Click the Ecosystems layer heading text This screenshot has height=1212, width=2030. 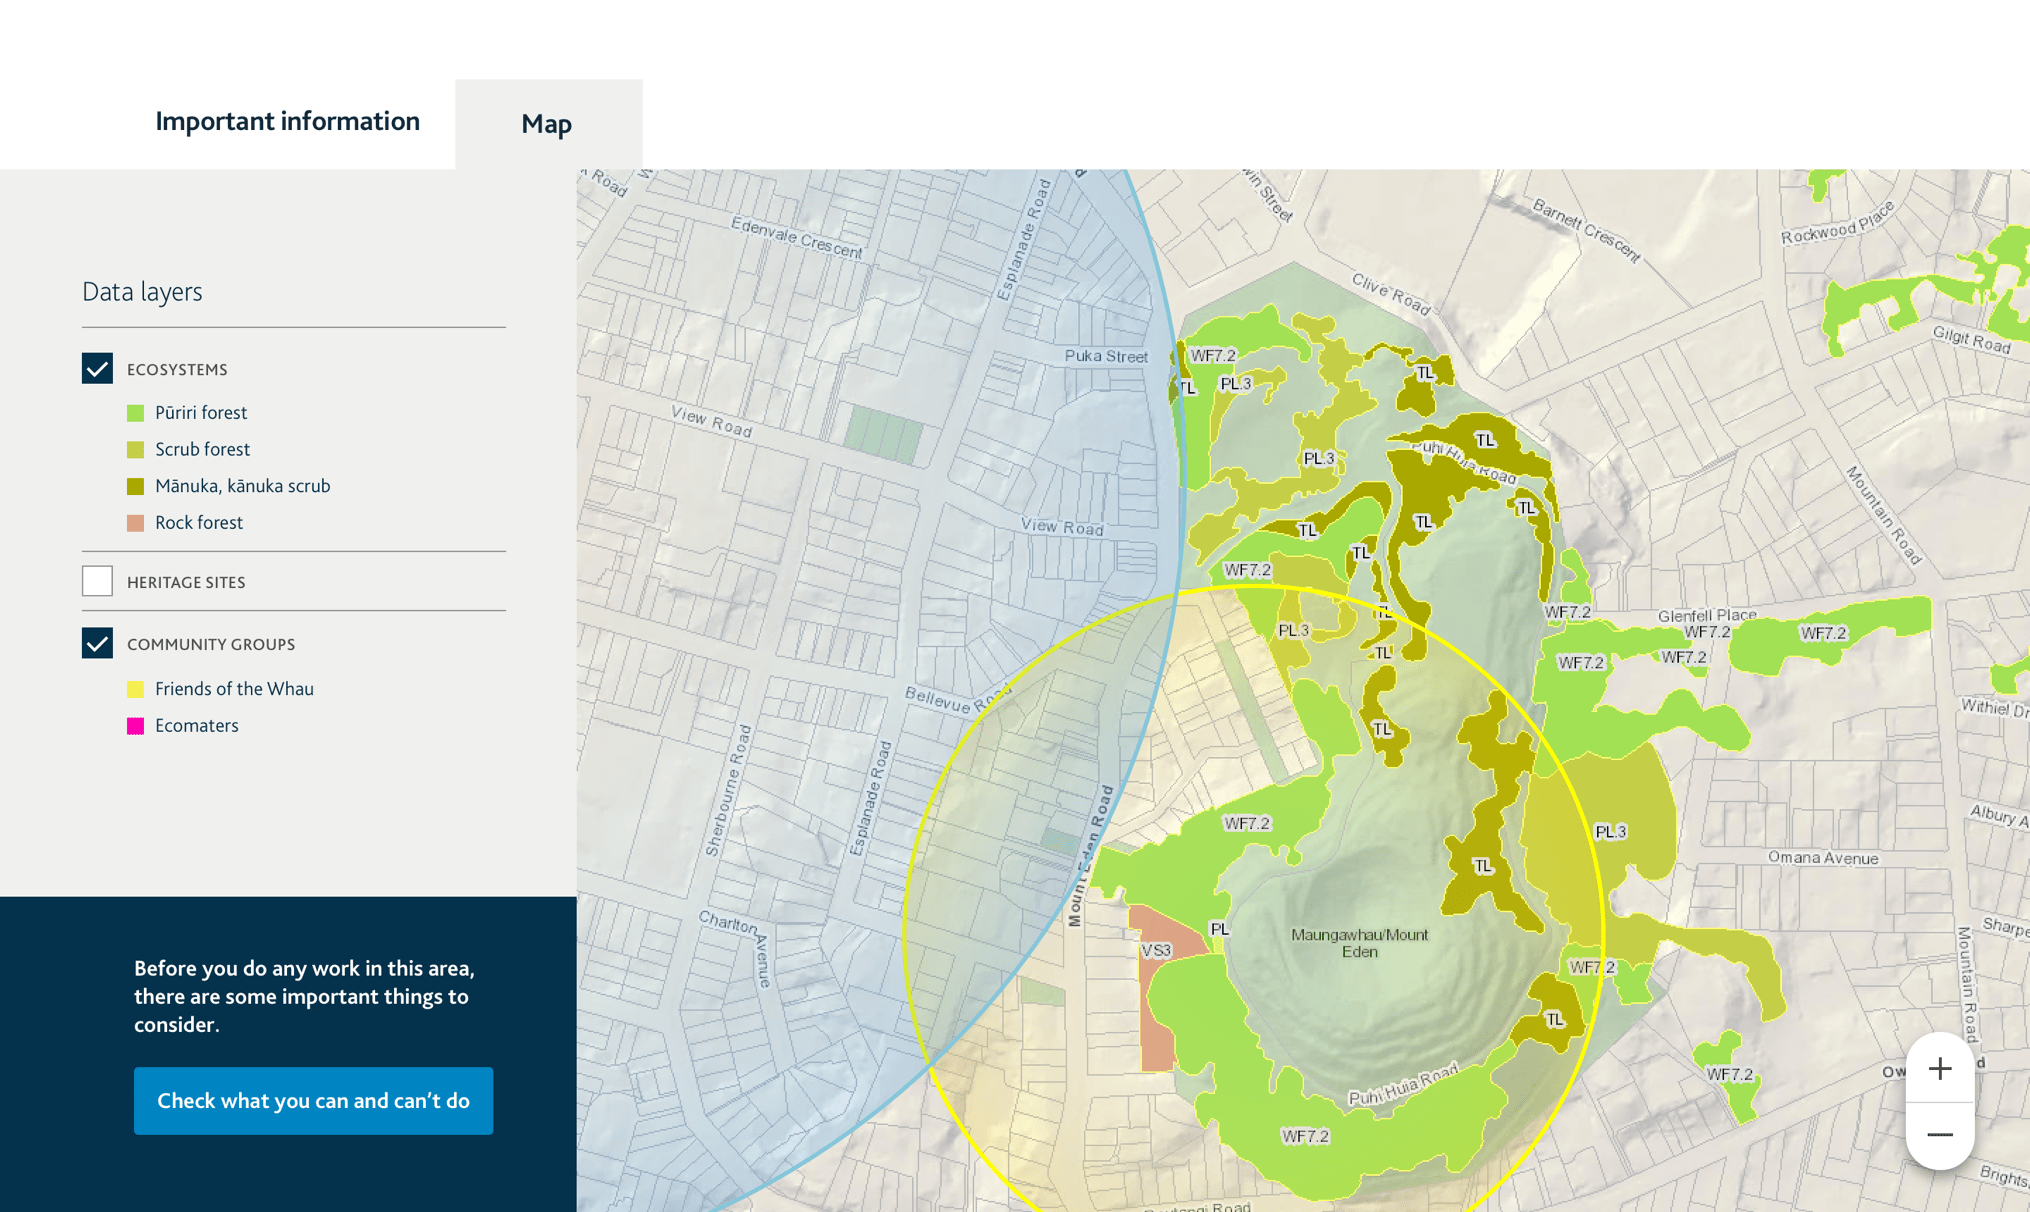click(x=177, y=370)
